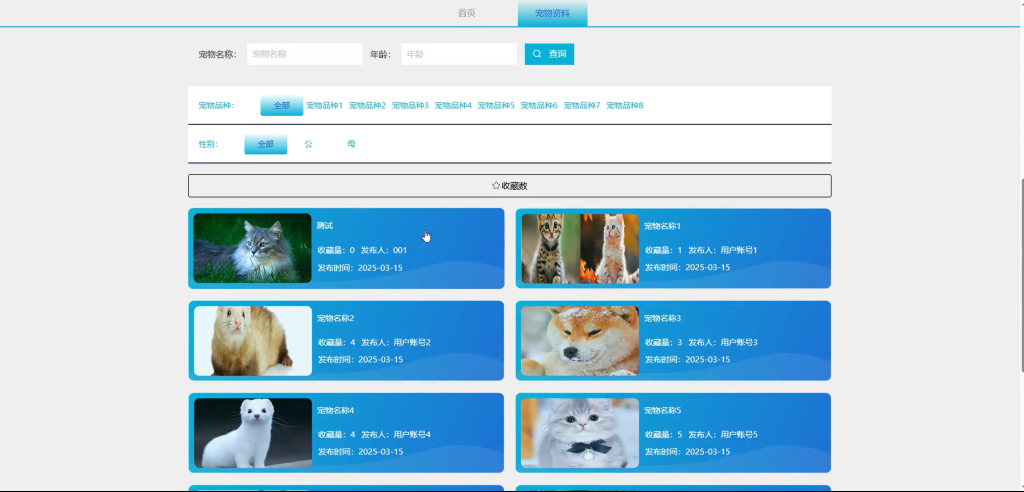Viewport: 1024px width, 492px height.
Task: Open the white weasel thumbnail for 宠物名称4
Action: pos(253,433)
